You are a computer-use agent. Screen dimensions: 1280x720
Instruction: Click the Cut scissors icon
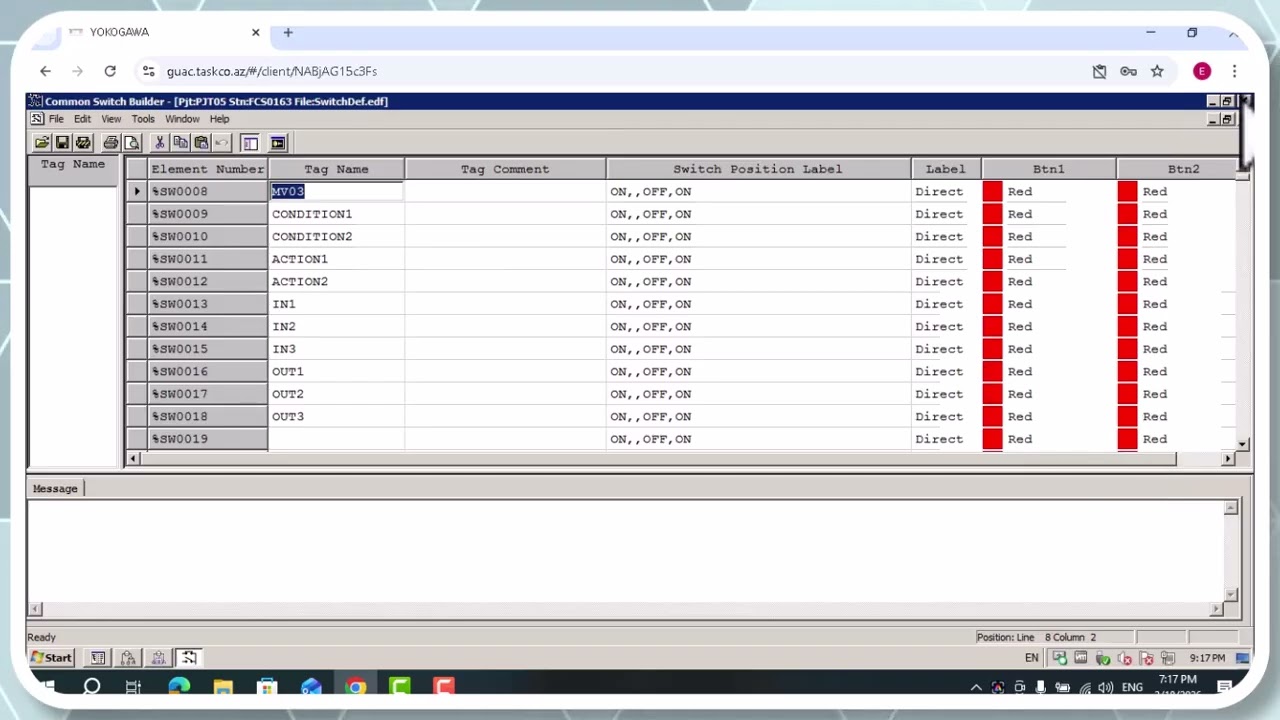tap(159, 143)
